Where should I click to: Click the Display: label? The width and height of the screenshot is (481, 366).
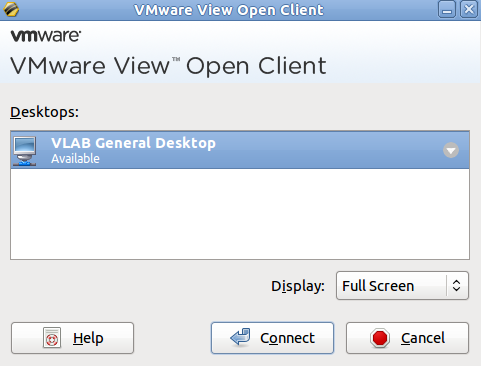298,286
